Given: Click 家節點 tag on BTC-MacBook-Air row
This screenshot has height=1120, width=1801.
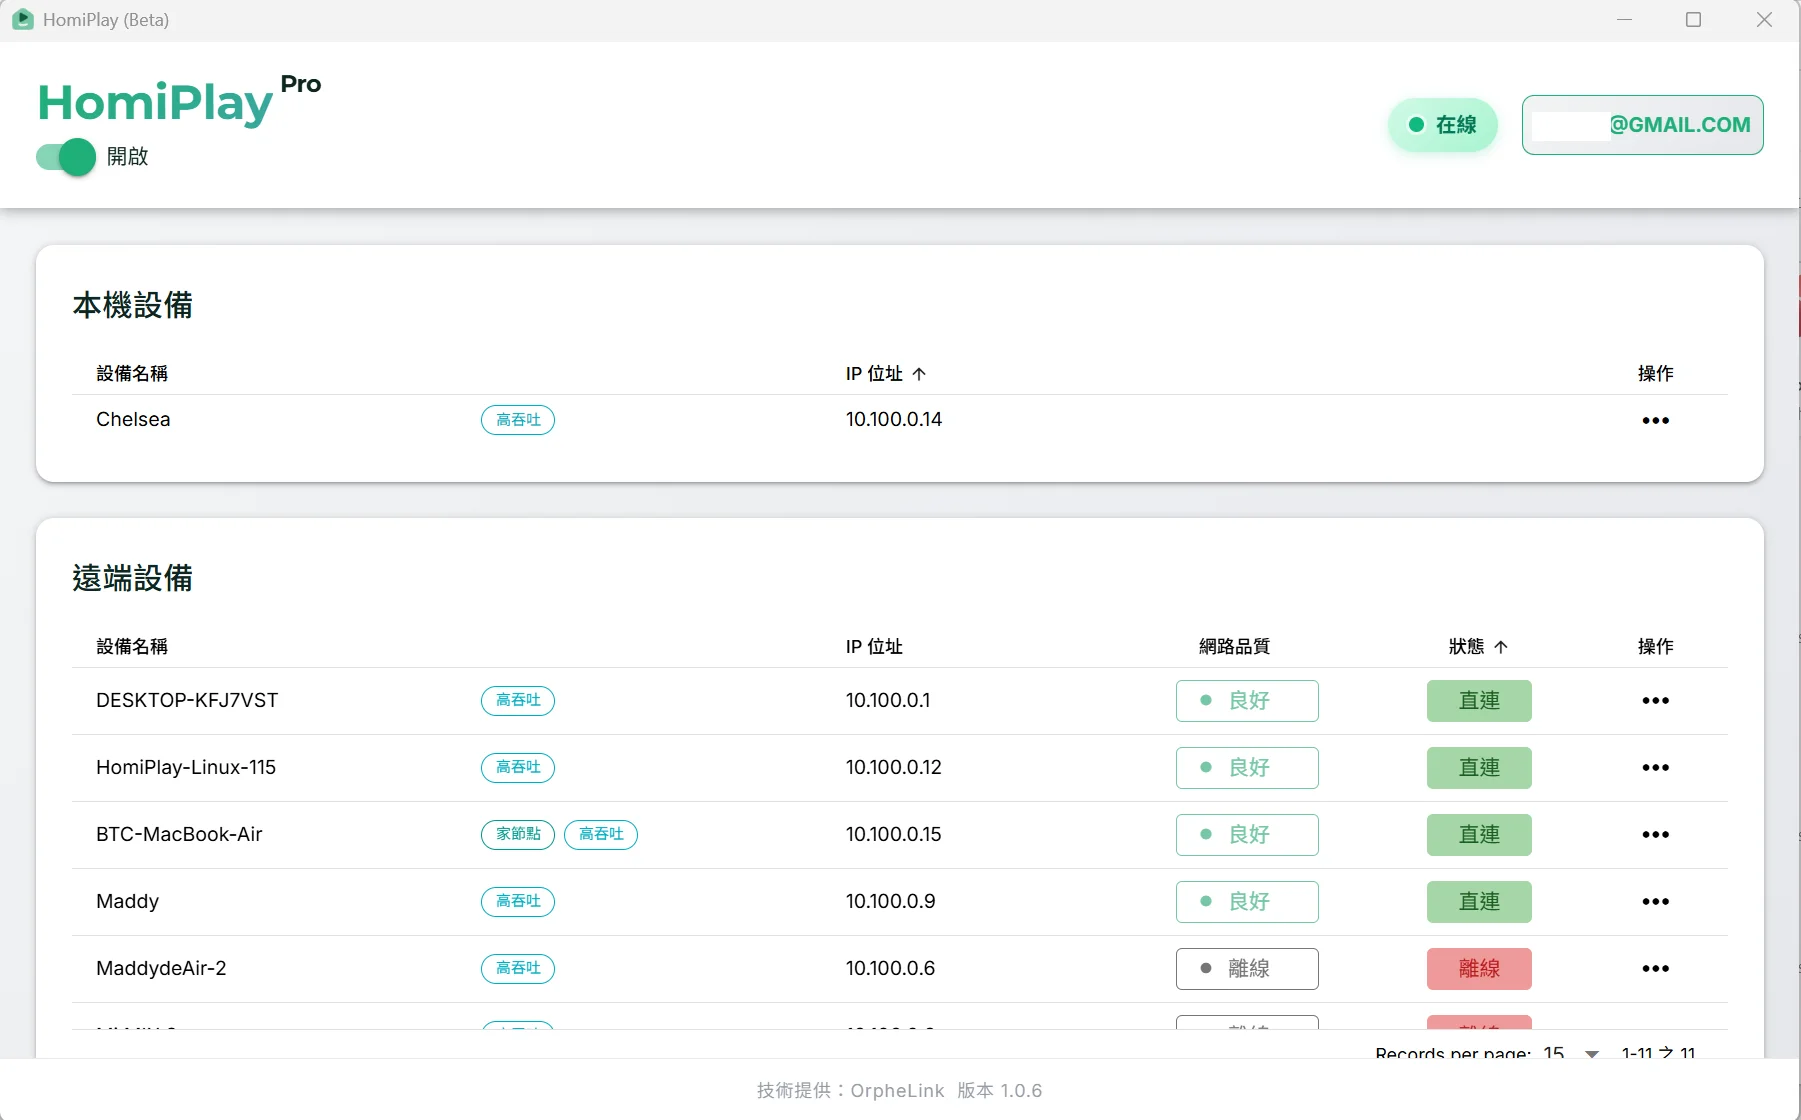Looking at the screenshot, I should [518, 835].
